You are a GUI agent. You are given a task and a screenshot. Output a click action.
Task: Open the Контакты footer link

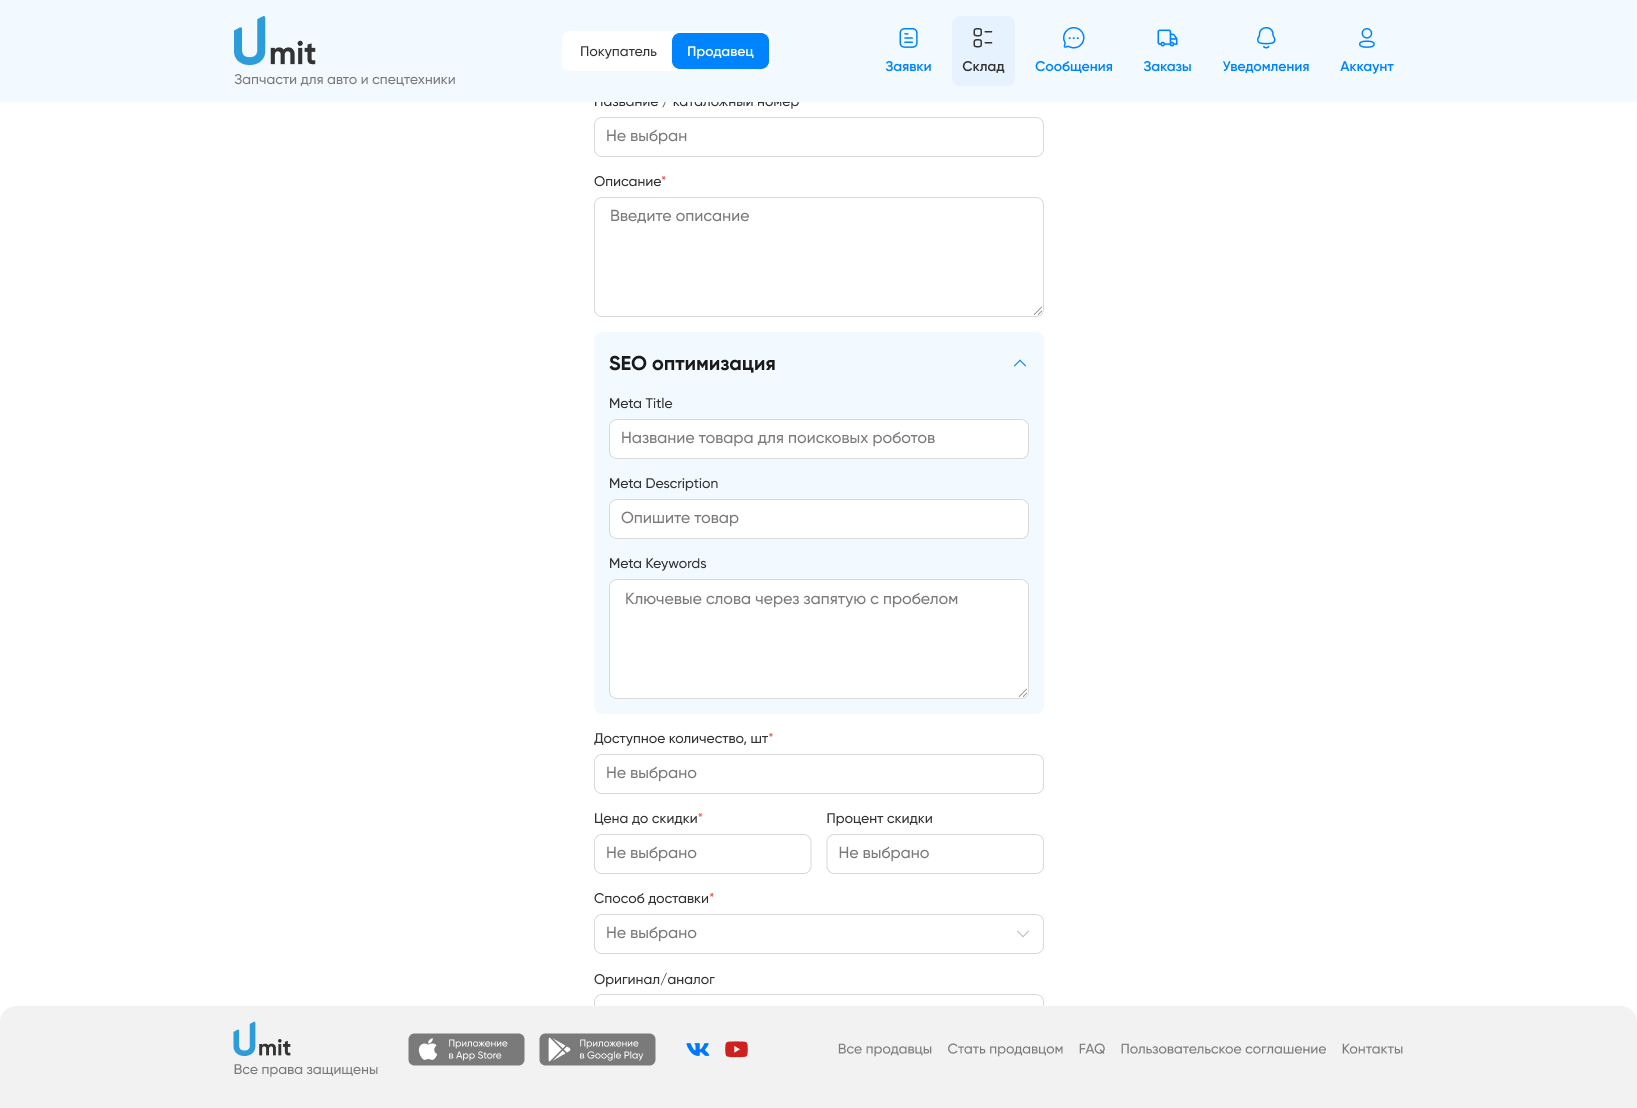[1372, 1049]
